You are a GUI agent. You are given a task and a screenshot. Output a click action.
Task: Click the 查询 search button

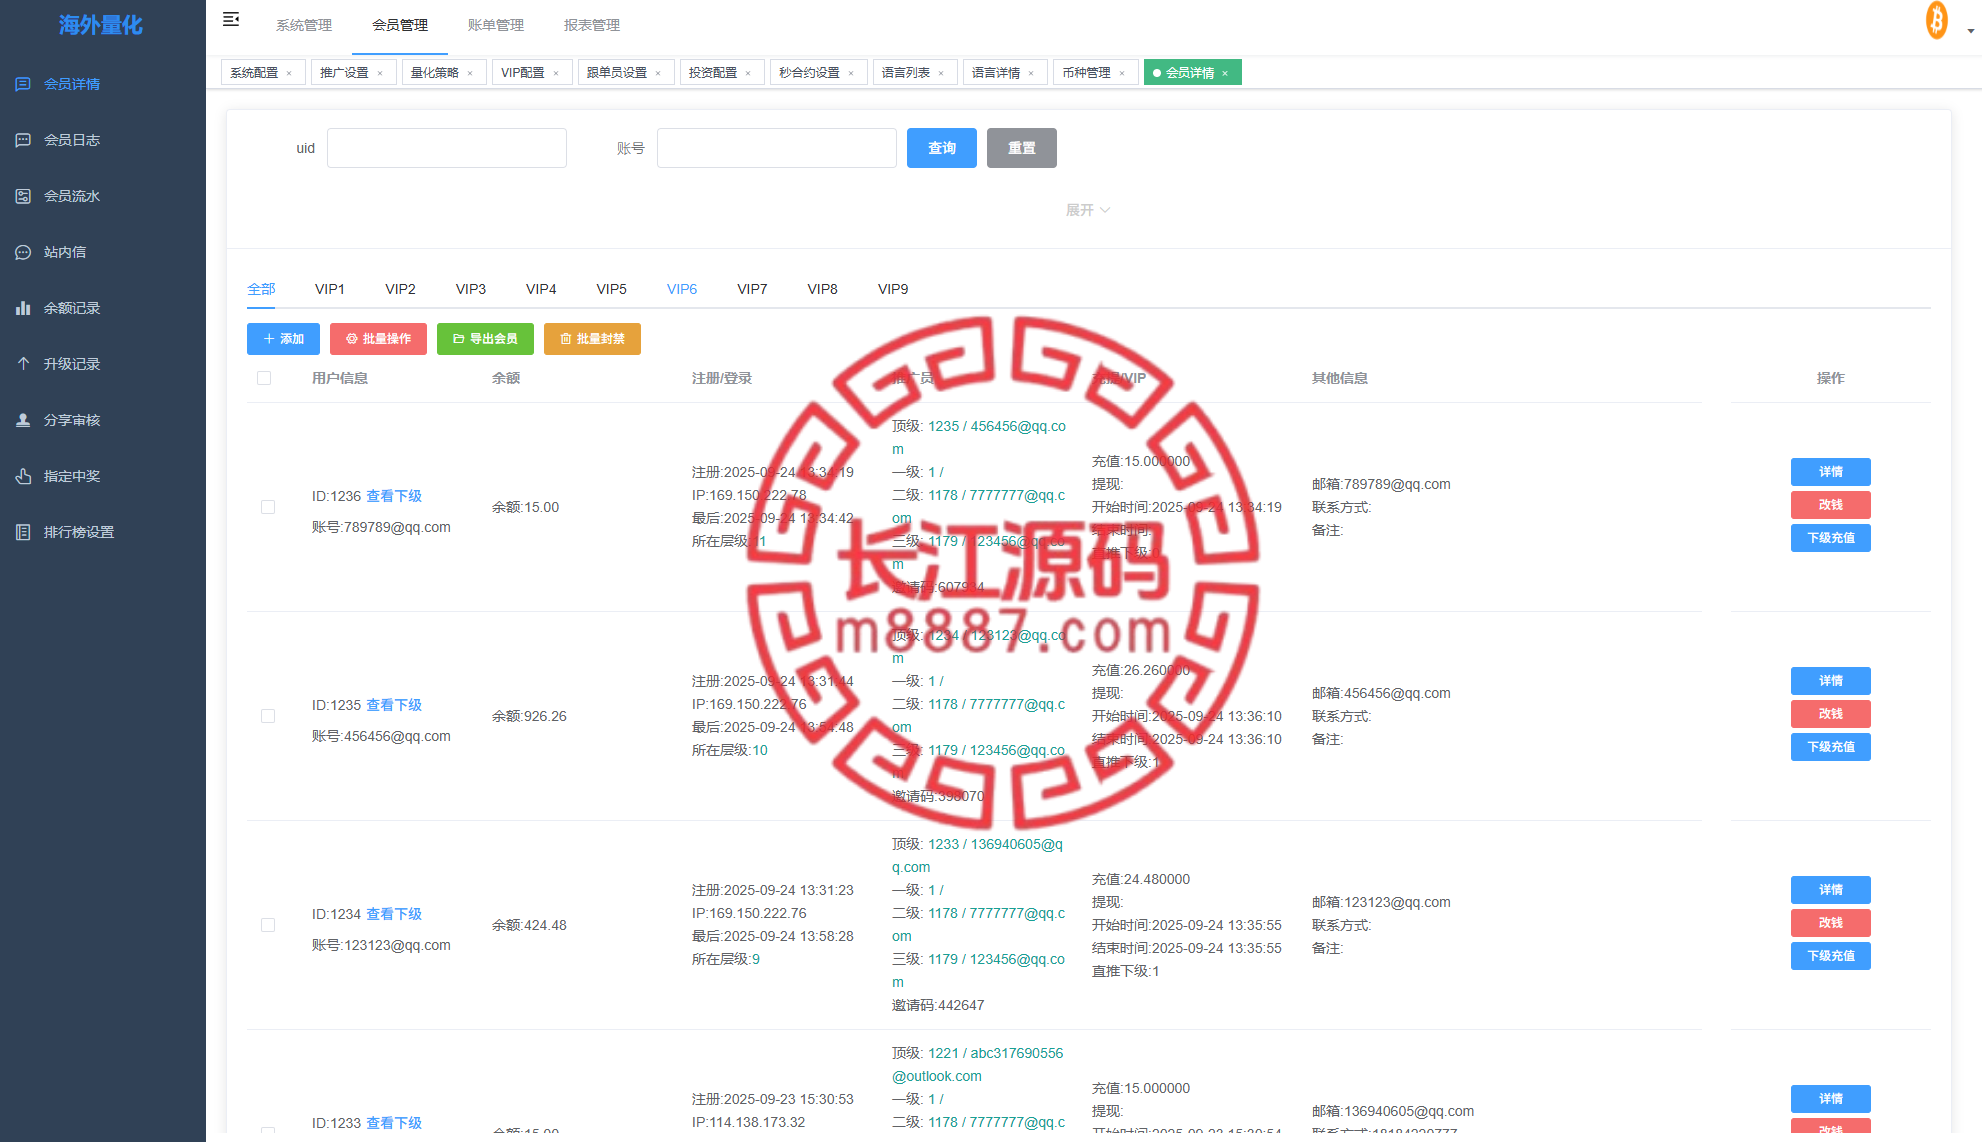click(x=942, y=148)
